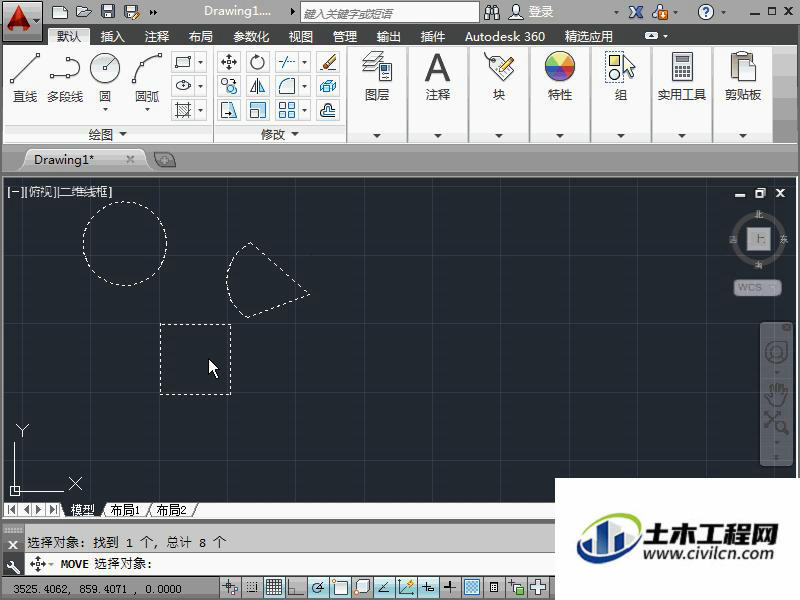Image resolution: width=800 pixels, height=600 pixels.
Task: Expand the quick access toolbar overflow arrows
Action: 154,12
